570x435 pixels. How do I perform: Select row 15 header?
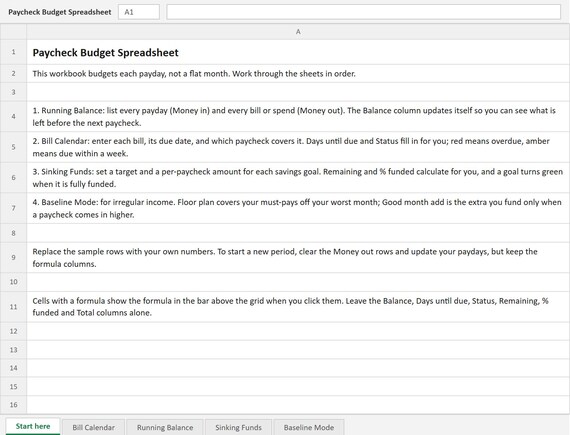coord(13,386)
